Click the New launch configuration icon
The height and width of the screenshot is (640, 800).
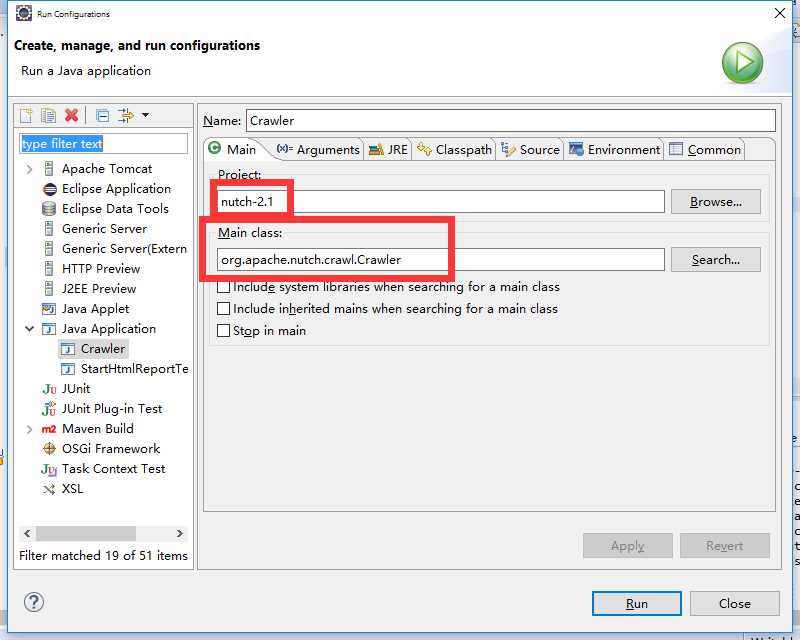[26, 115]
